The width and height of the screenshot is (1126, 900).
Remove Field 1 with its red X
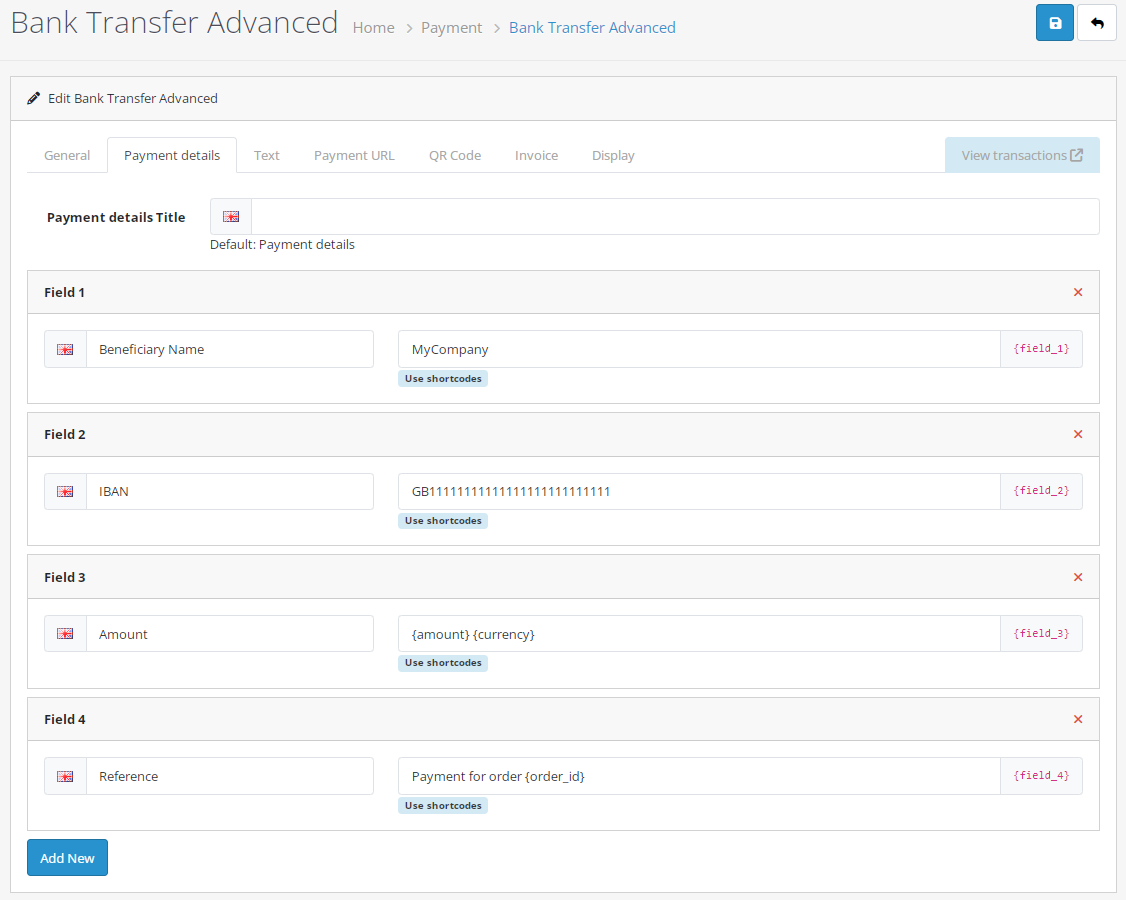point(1078,292)
